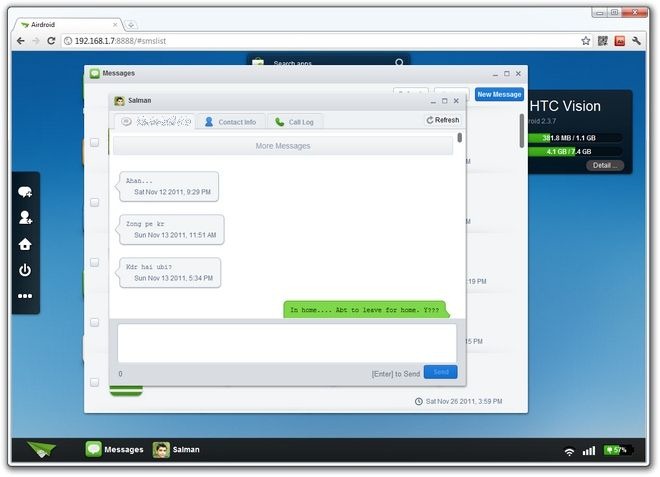Screen dimensions: 660x477
Task: Click the red PDF extension icon
Action: click(x=620, y=41)
